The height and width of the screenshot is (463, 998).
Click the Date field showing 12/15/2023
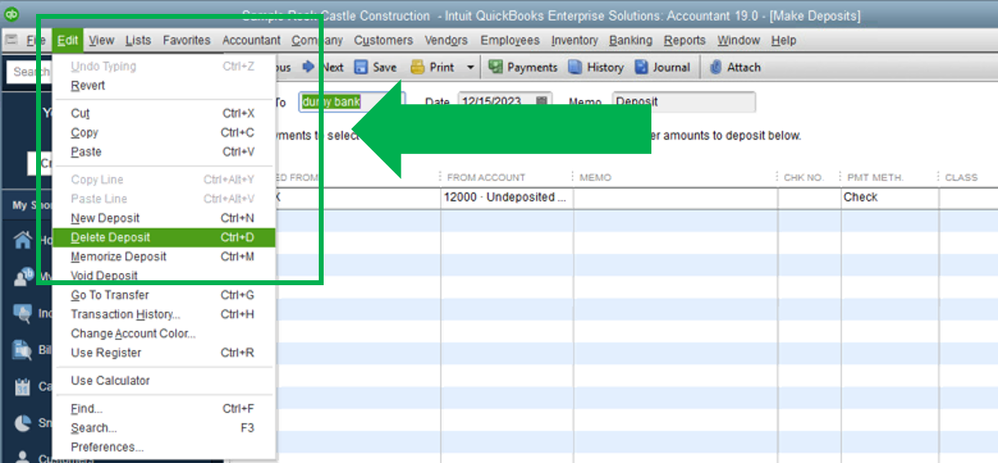point(505,102)
